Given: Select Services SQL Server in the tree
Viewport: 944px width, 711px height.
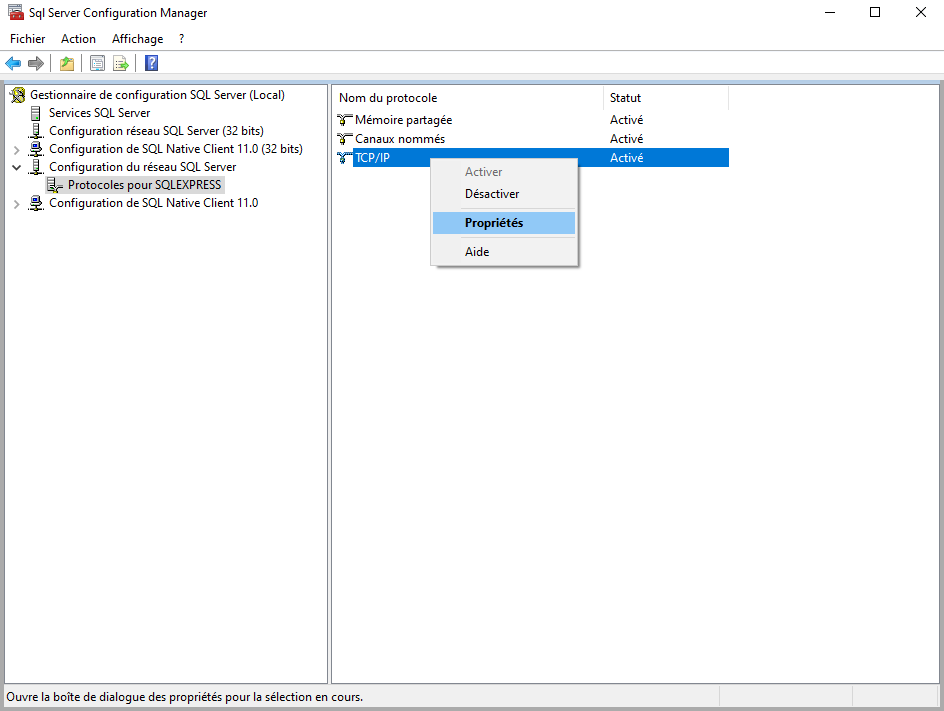Looking at the screenshot, I should click(100, 113).
